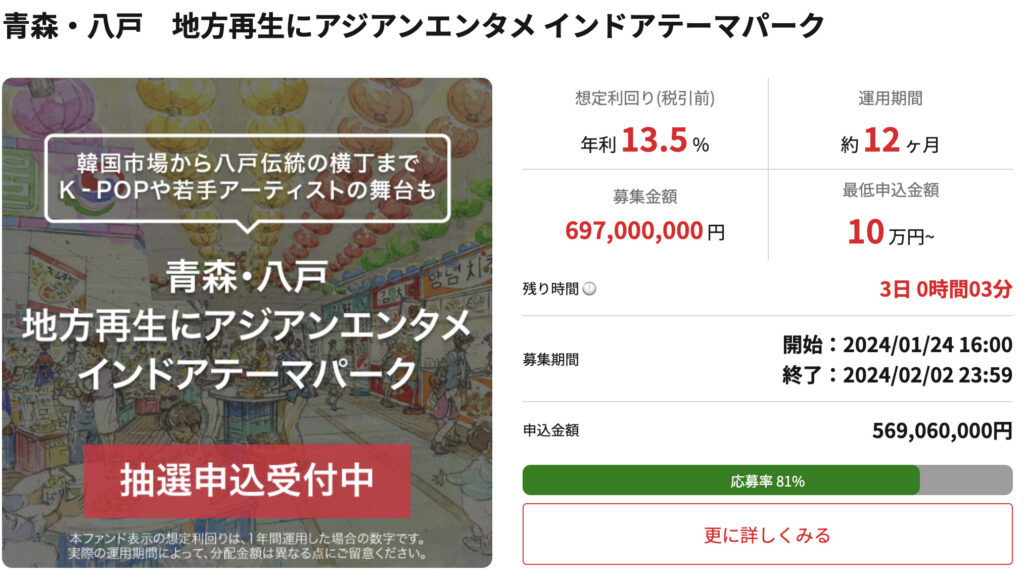
Task: Click the applied amount 569,060,000円
Action: (942, 431)
